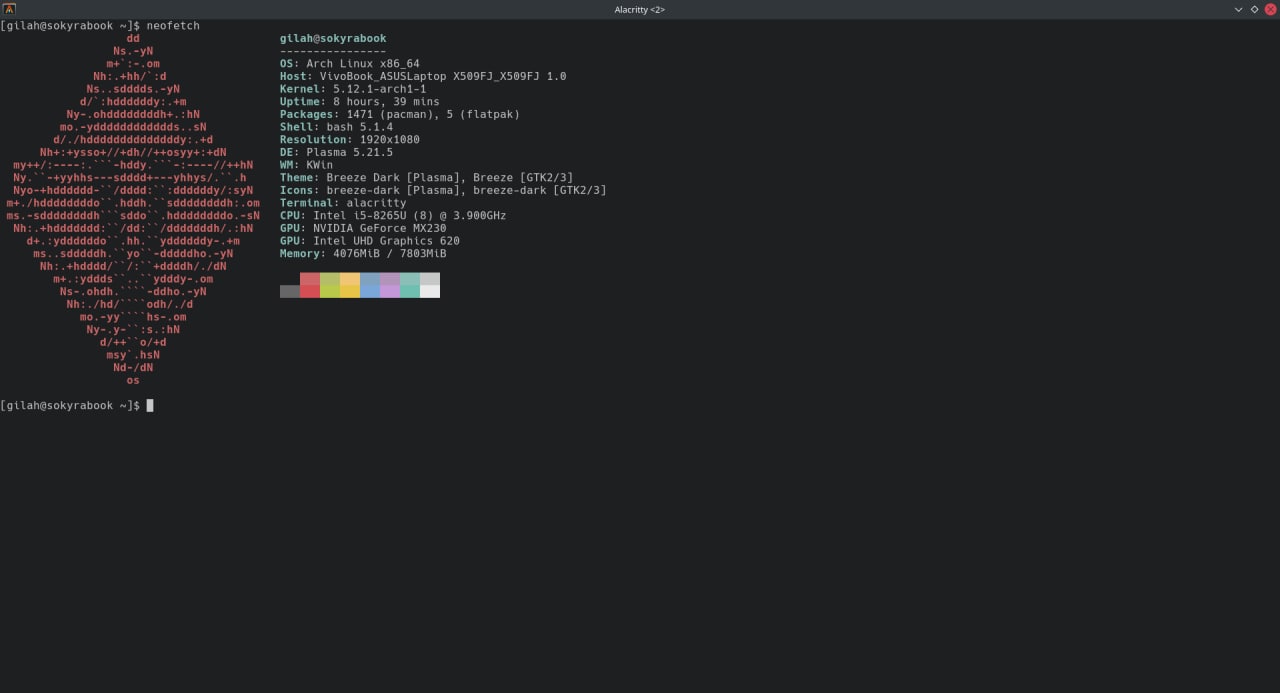This screenshot has width=1280, height=693.
Task: Click the "GPU: Intel UHD Graphics 620" line
Action: click(x=370, y=241)
